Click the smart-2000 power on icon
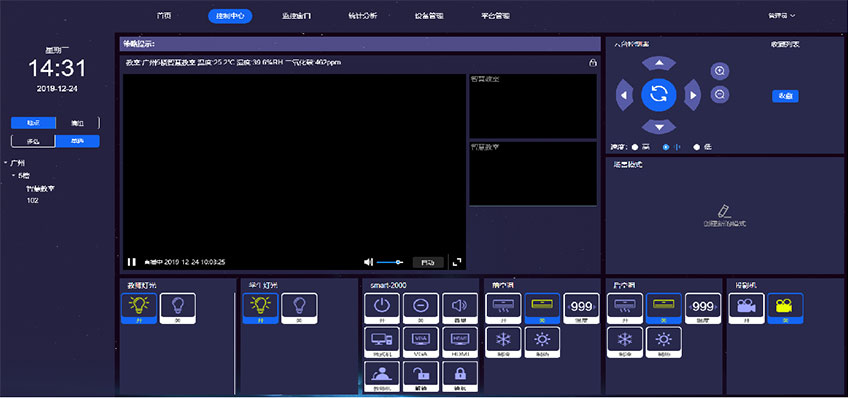Screen dimensions: 848x398 [x=382, y=308]
